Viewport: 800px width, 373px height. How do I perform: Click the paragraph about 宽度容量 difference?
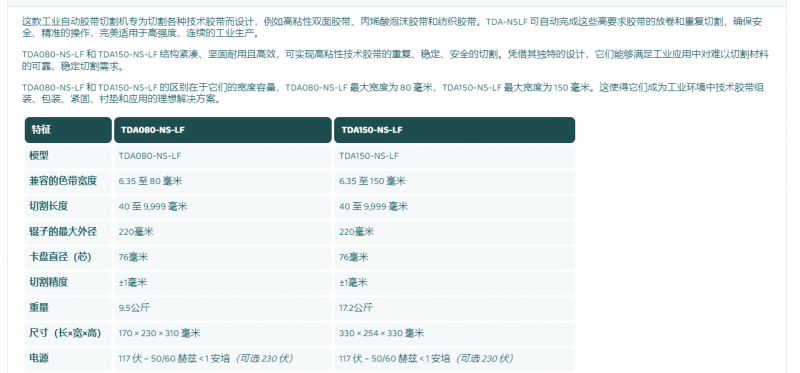point(392,93)
